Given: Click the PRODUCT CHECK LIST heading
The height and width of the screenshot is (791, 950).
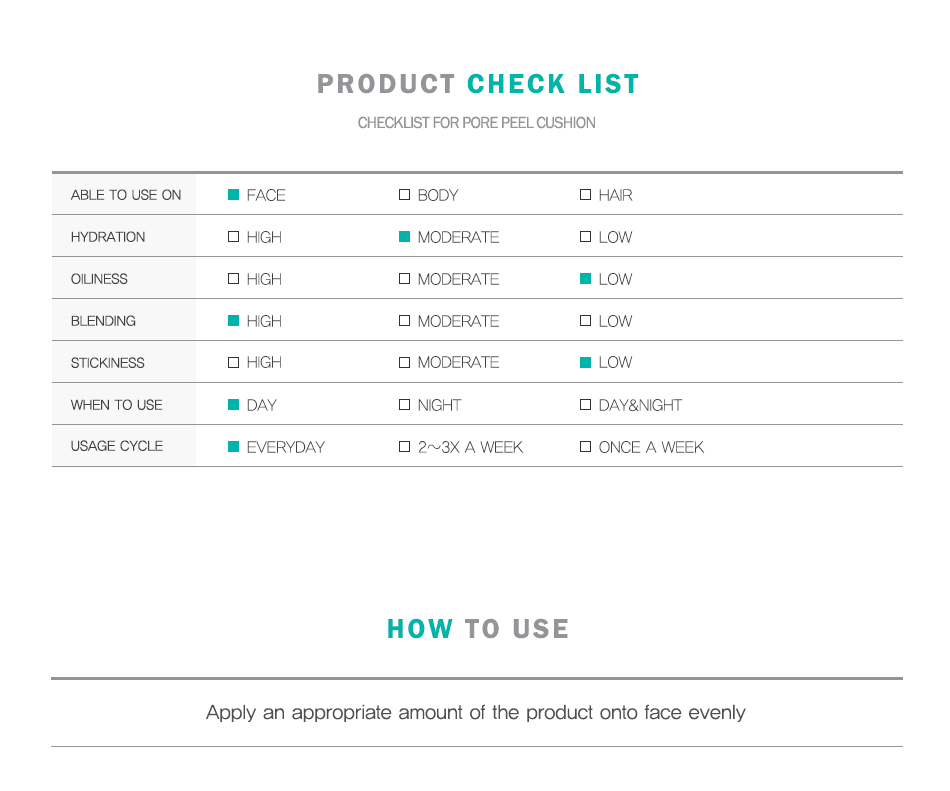Looking at the screenshot, I should [x=478, y=84].
